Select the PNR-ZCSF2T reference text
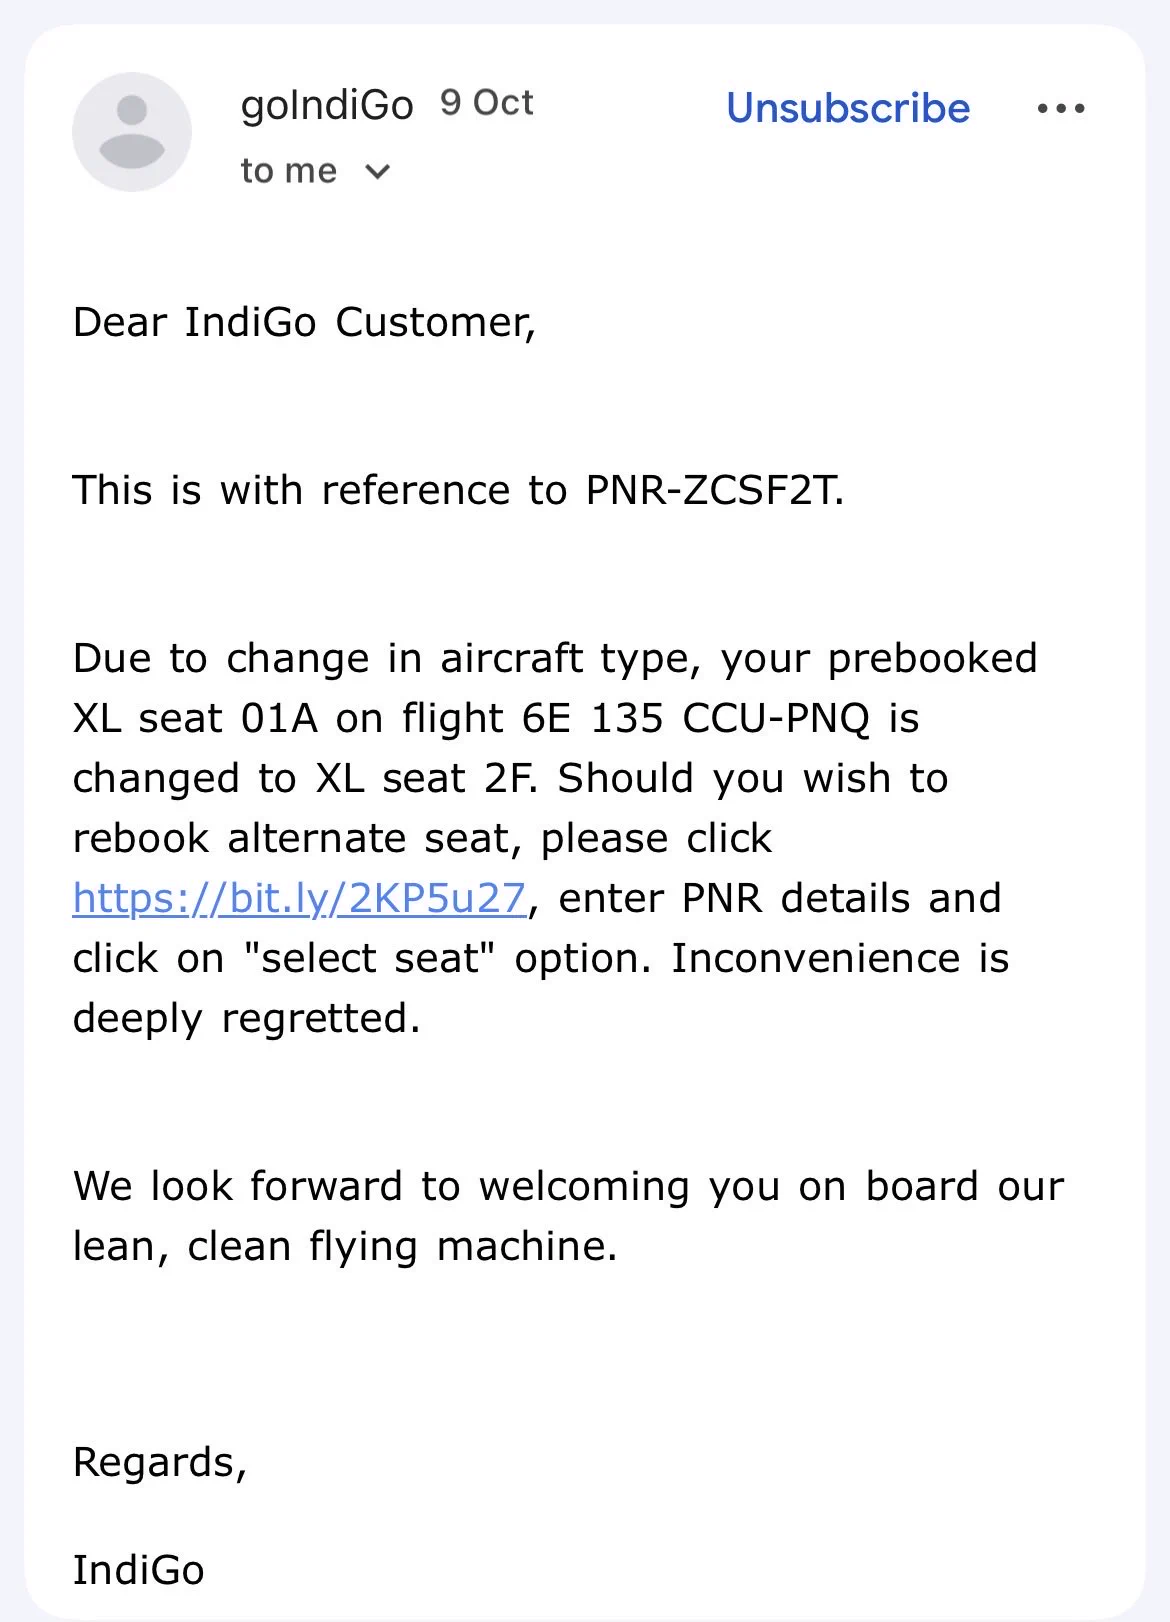 tap(714, 490)
